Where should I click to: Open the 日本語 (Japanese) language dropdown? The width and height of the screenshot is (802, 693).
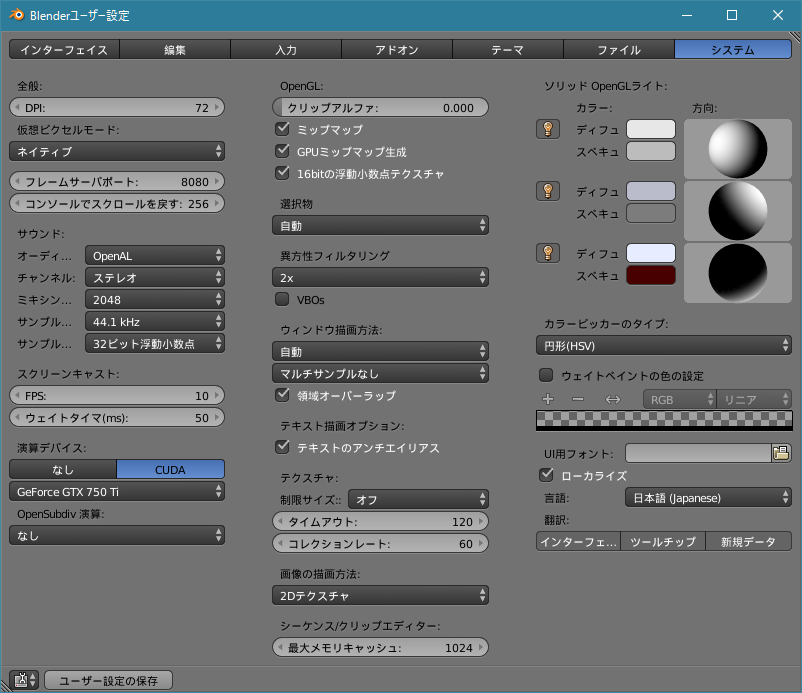(708, 497)
